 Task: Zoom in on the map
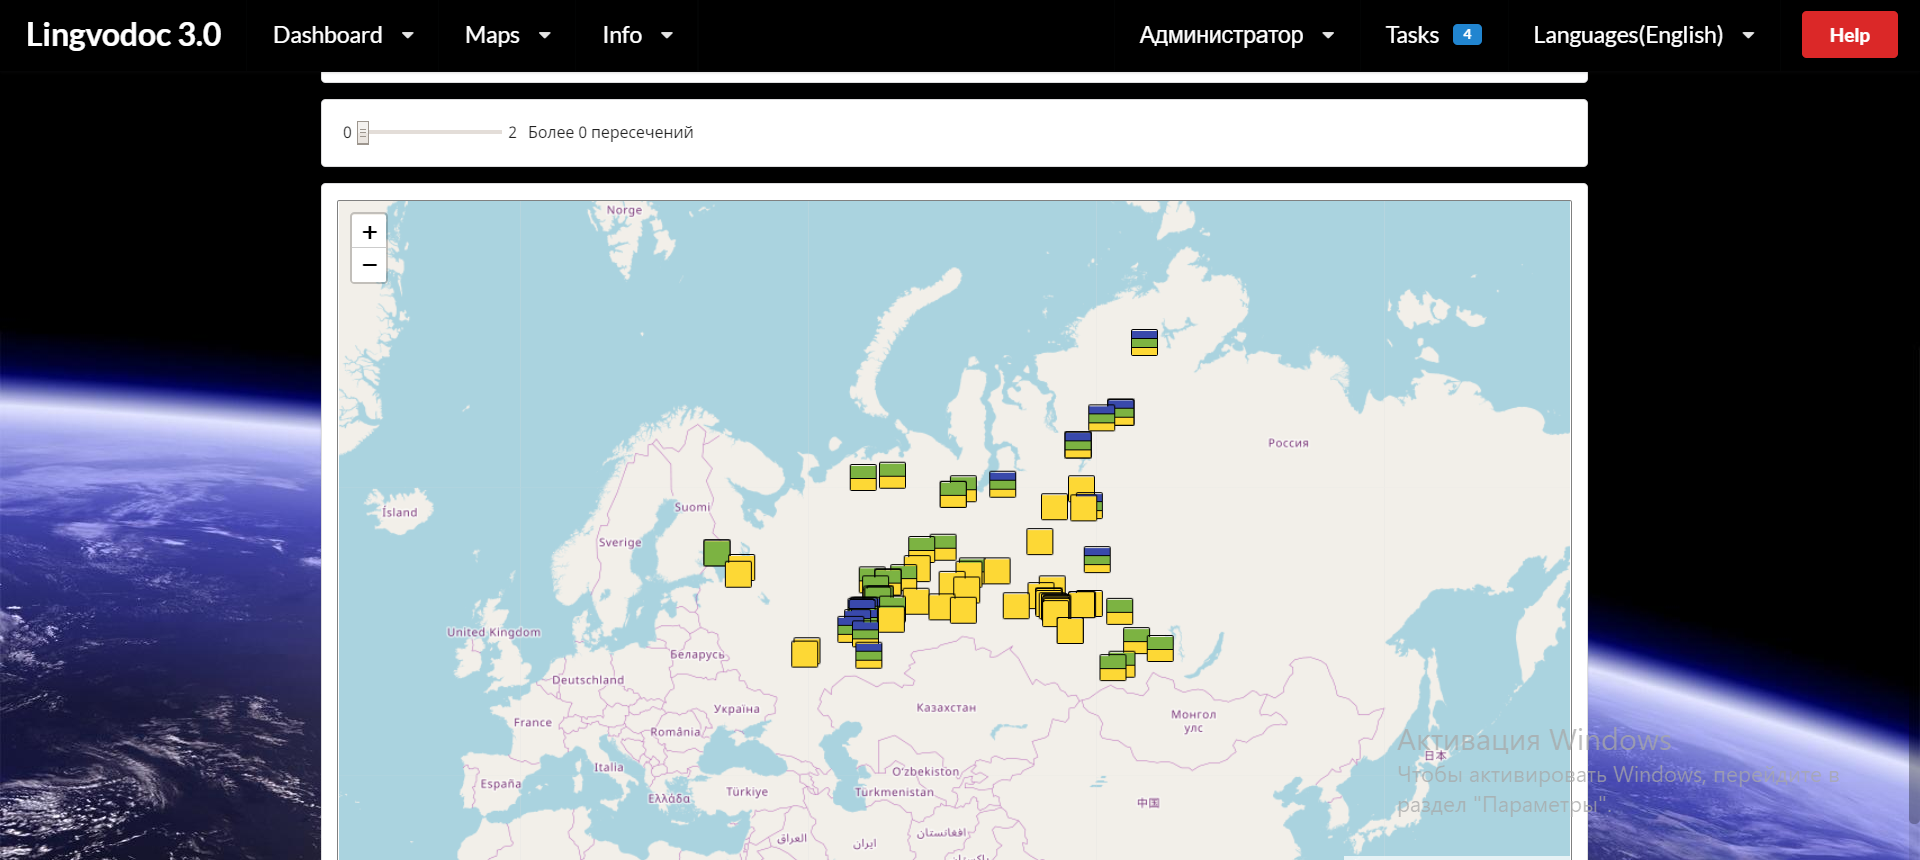coord(369,232)
